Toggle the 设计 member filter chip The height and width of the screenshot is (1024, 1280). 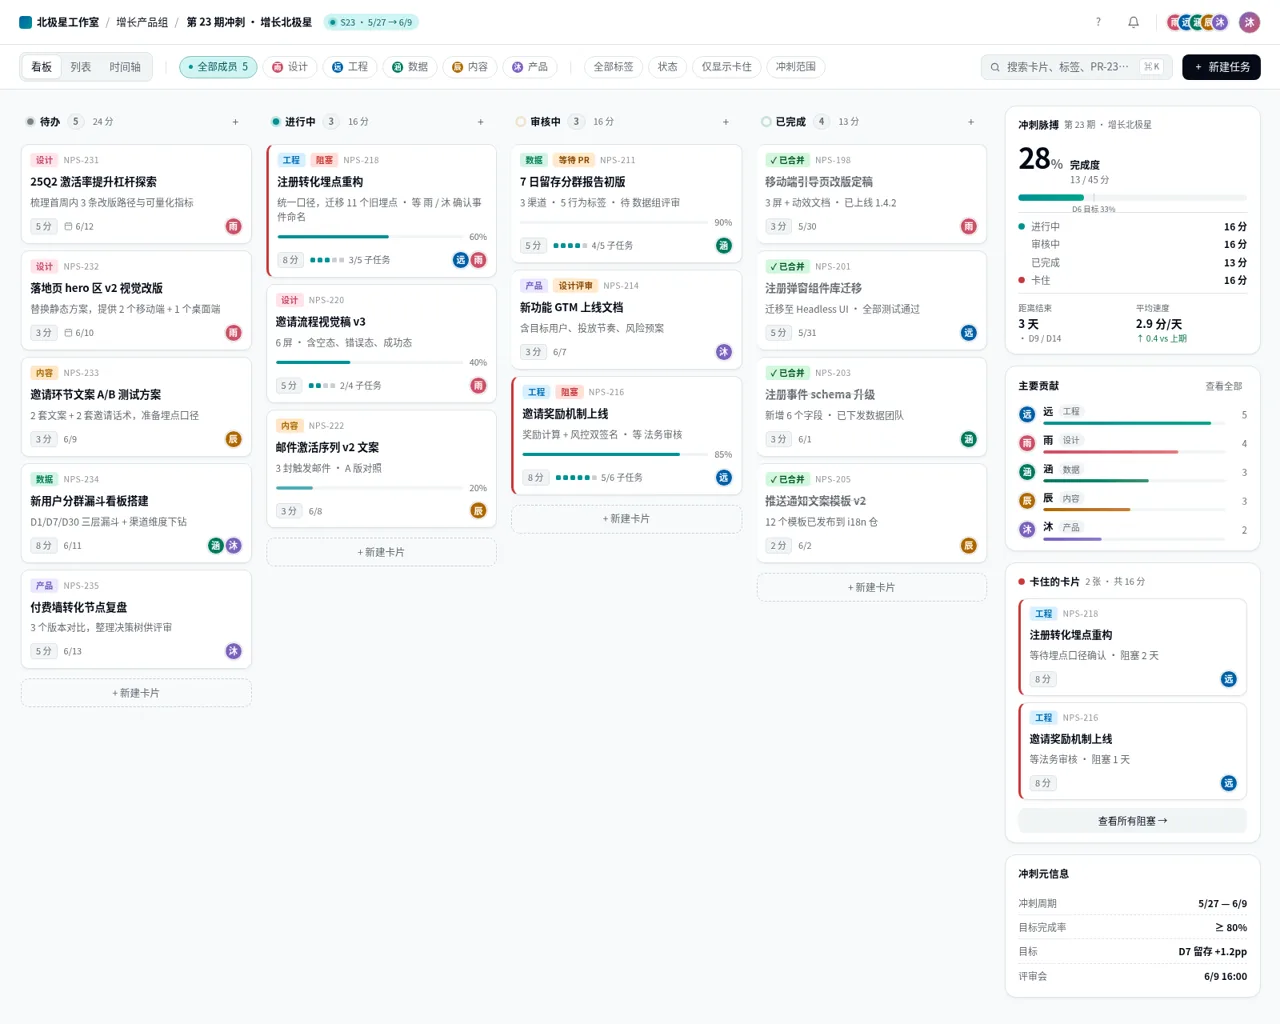291,67
